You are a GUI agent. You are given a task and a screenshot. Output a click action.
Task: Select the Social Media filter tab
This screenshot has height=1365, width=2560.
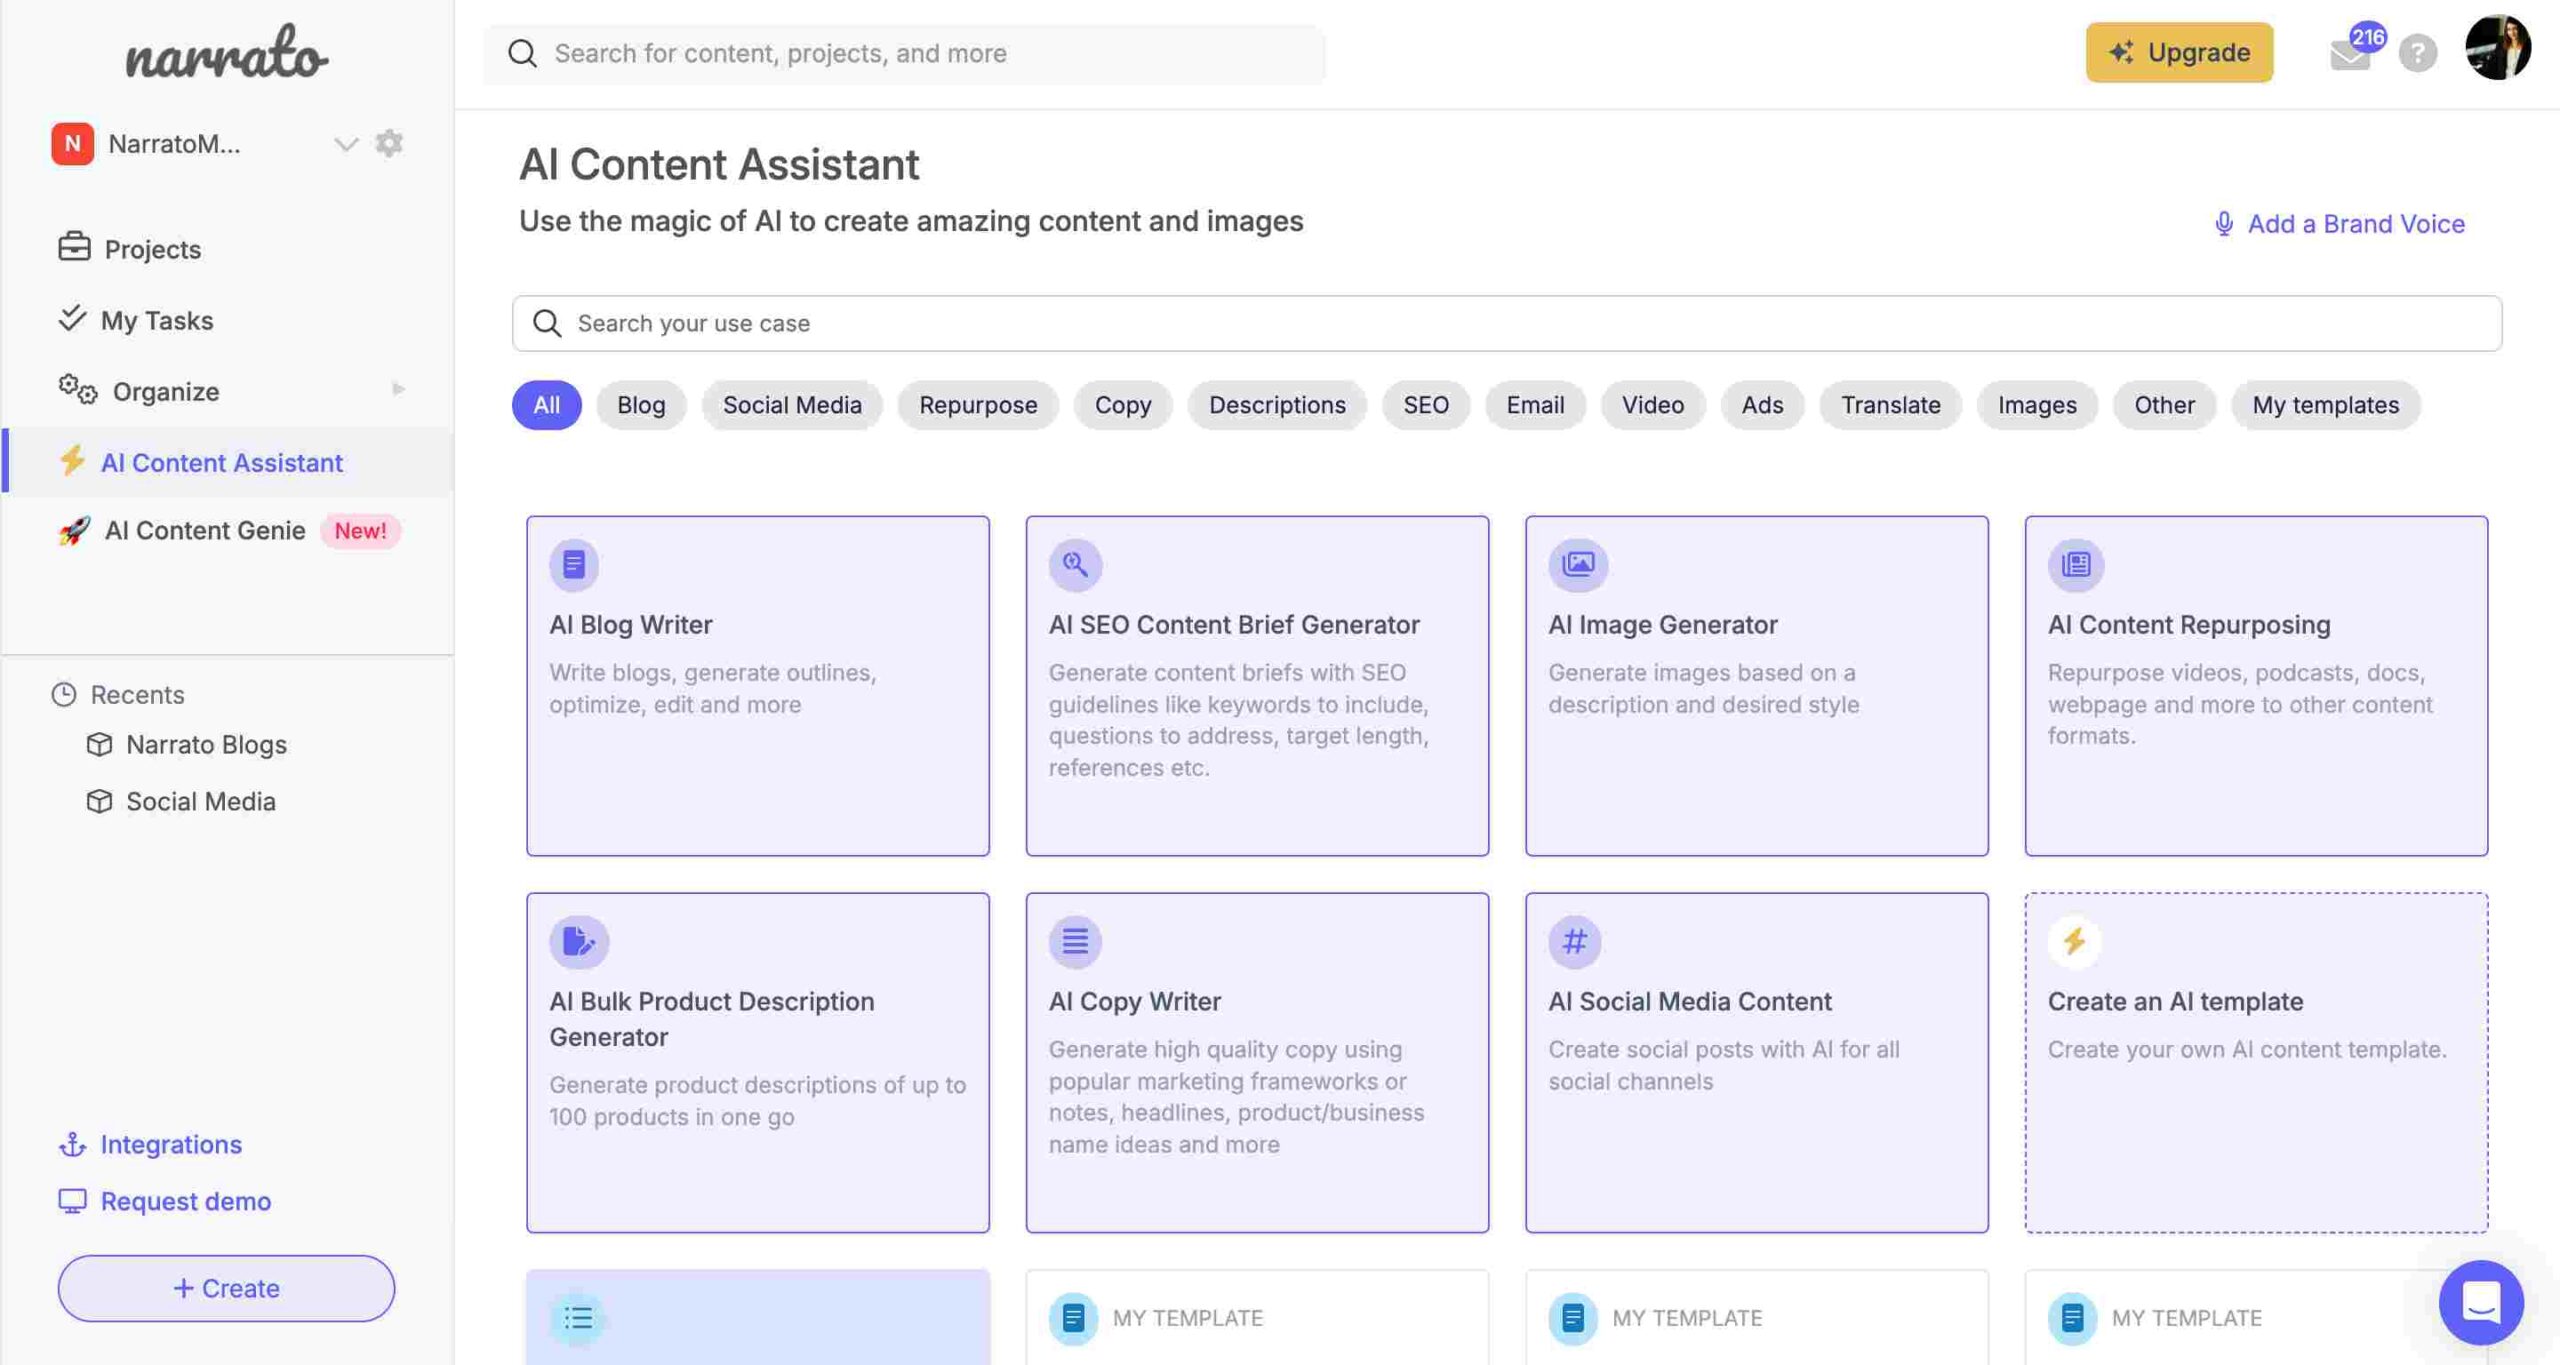pyautogui.click(x=792, y=405)
